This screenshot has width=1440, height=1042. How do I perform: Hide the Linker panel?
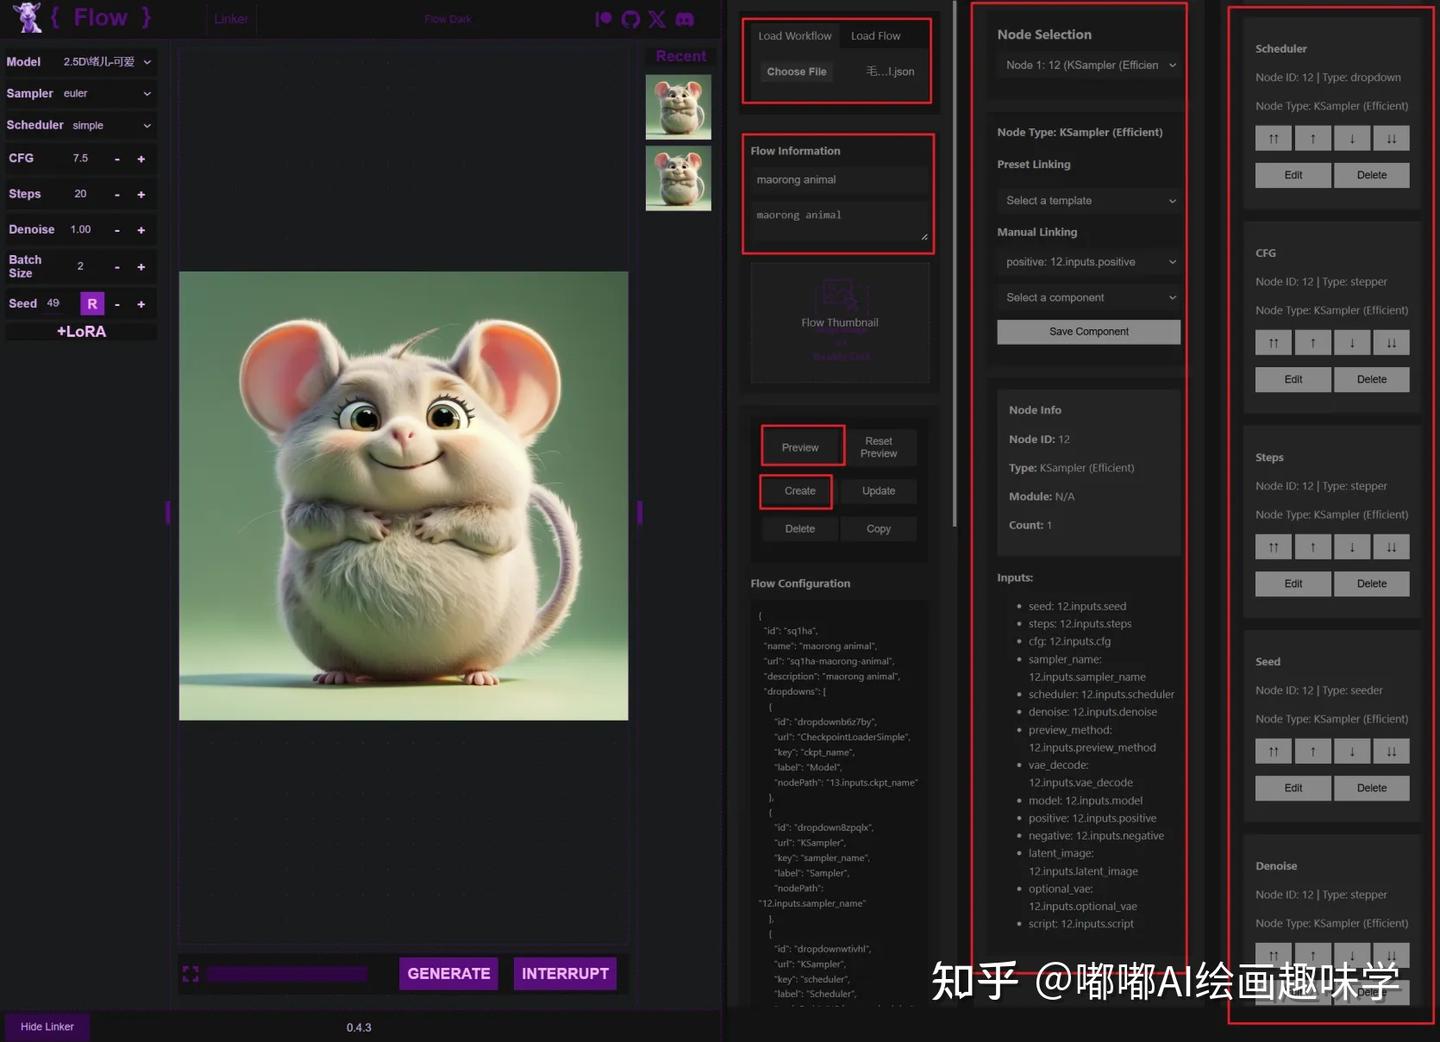click(47, 1027)
